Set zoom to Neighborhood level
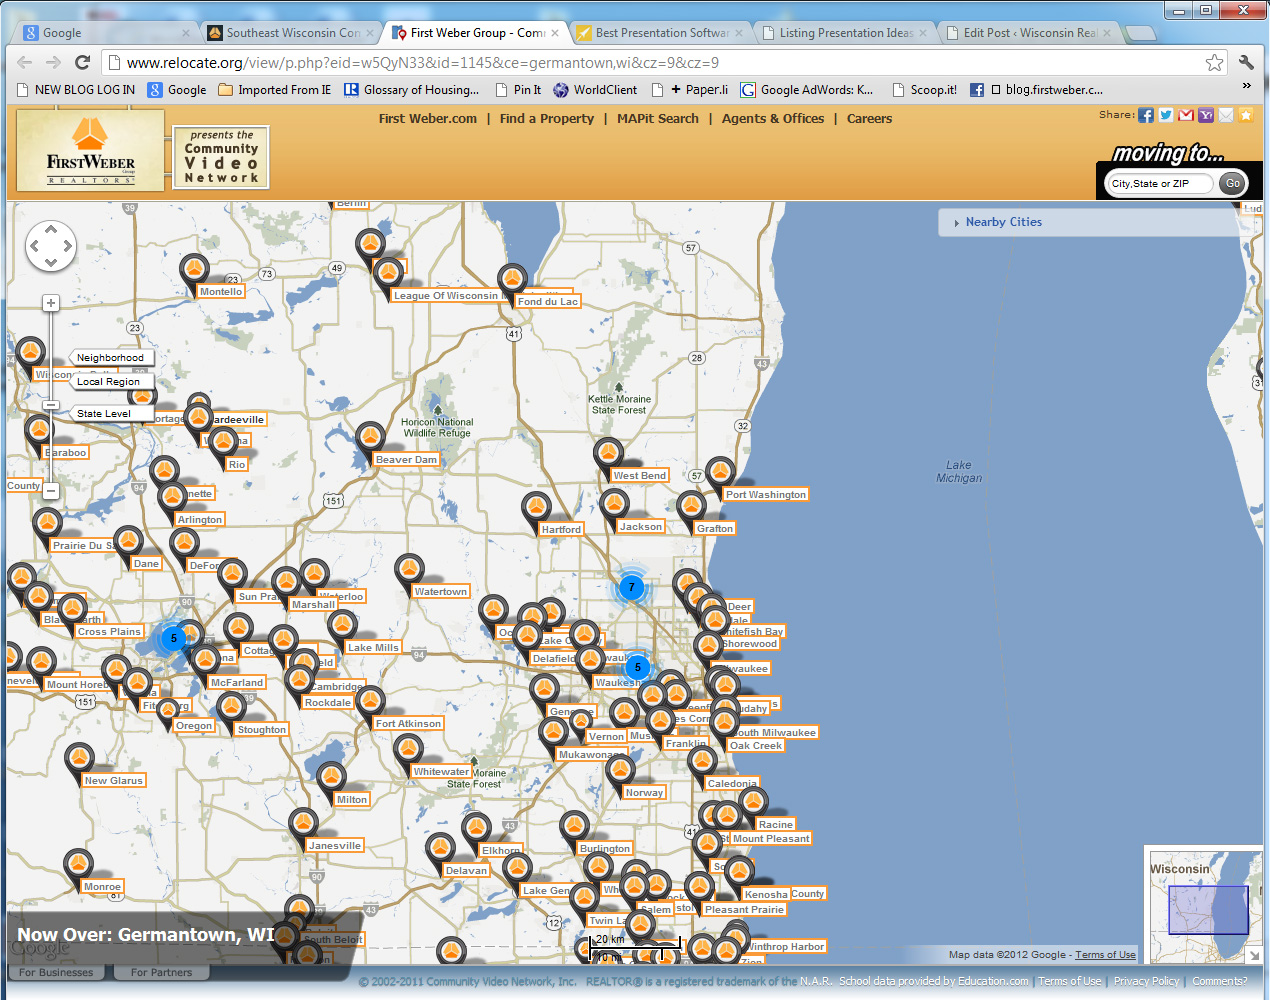Image resolution: width=1270 pixels, height=1000 pixels. [x=110, y=357]
